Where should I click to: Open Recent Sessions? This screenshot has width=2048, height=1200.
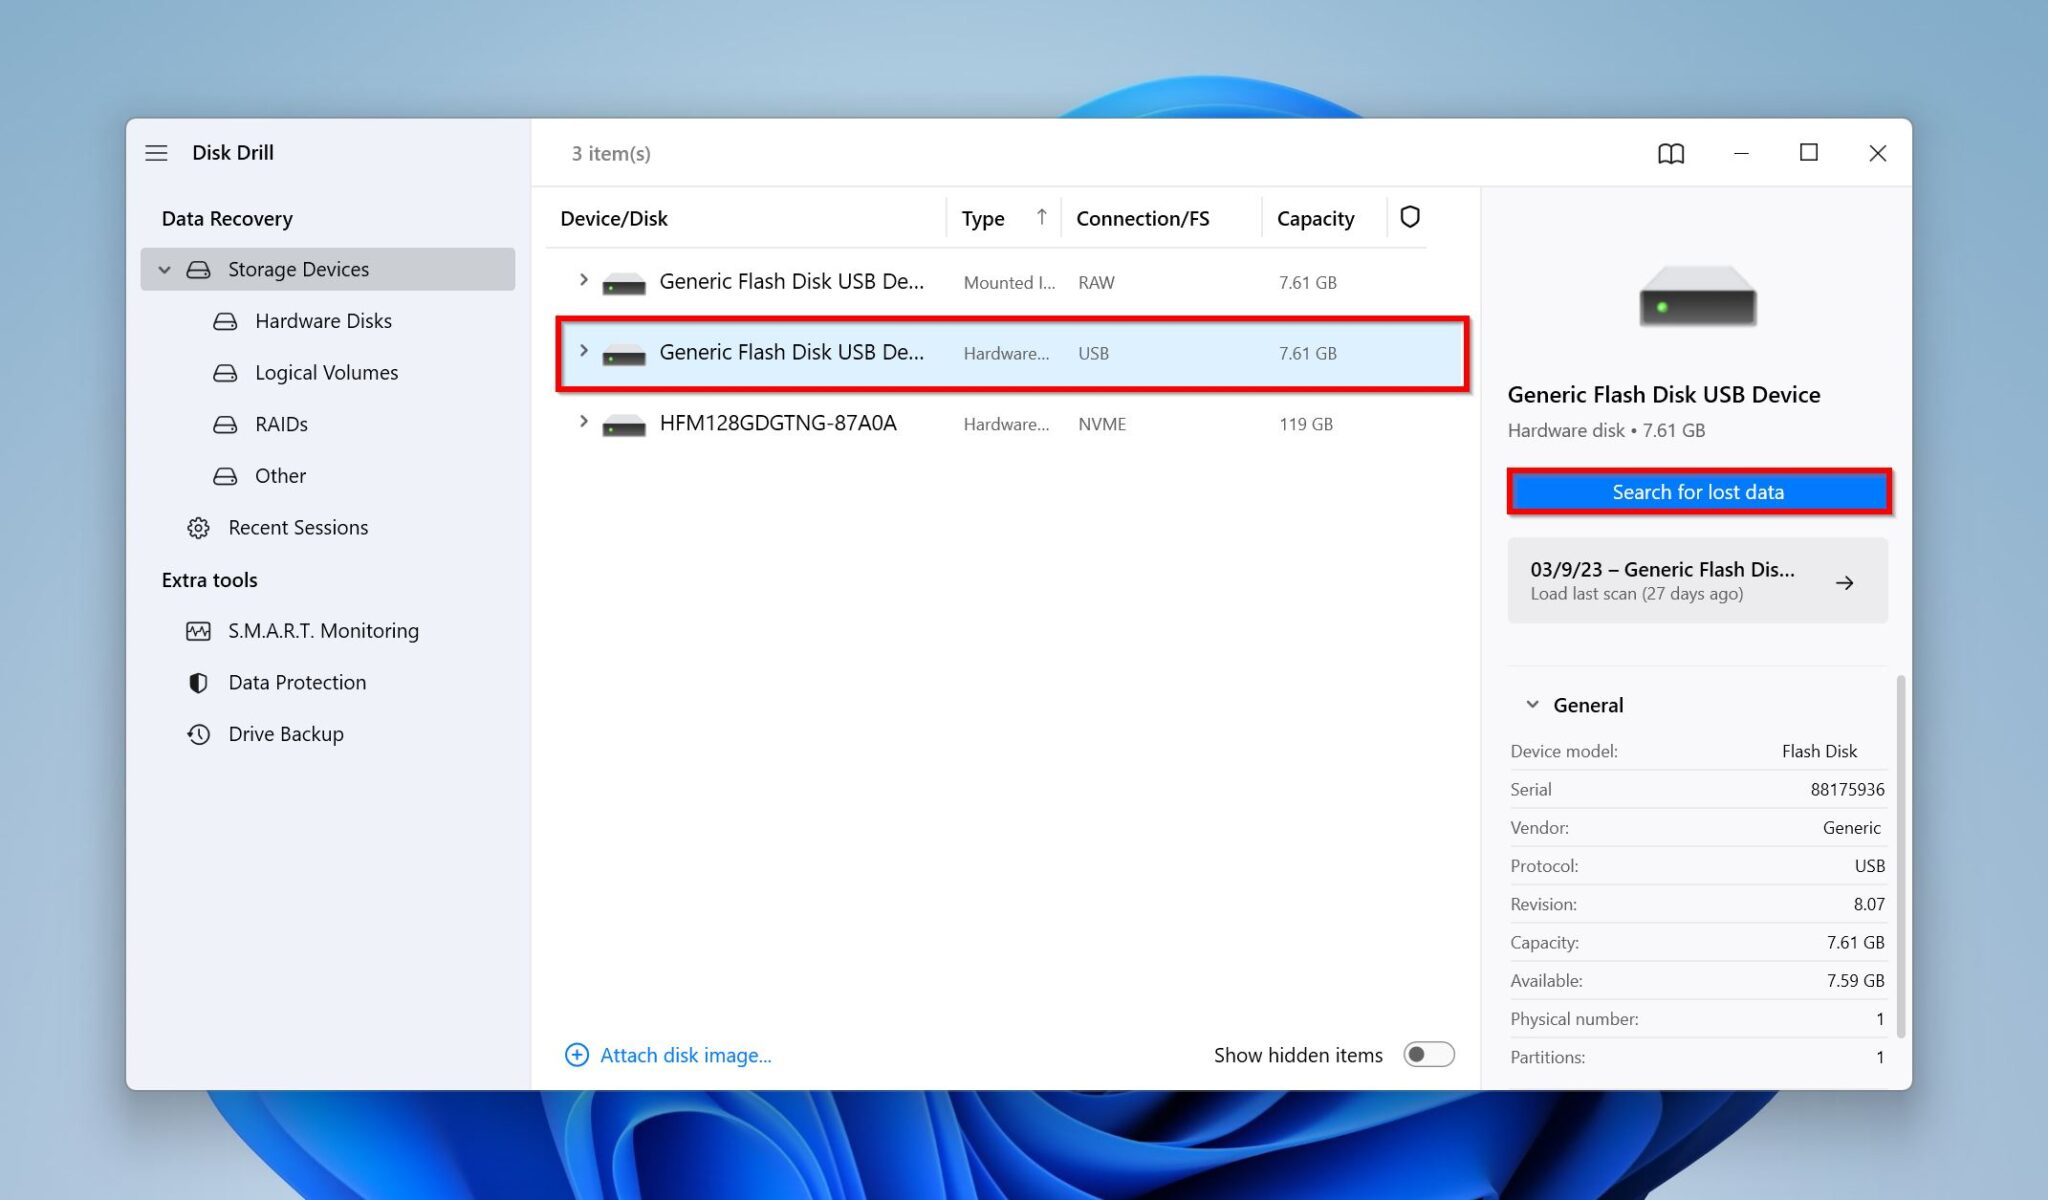point(298,527)
